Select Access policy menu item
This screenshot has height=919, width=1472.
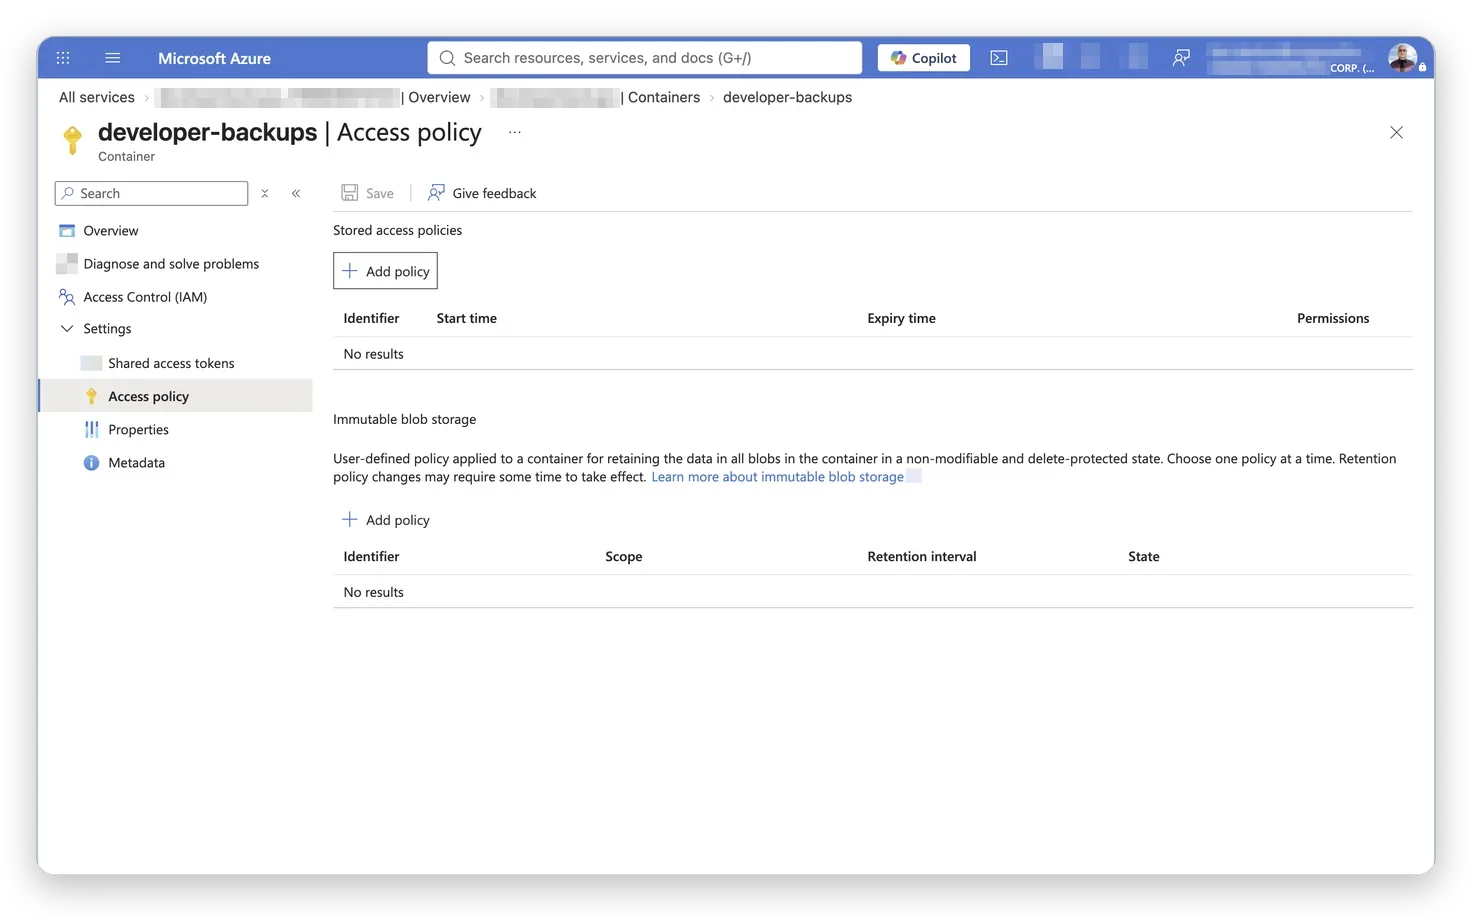coord(176,396)
